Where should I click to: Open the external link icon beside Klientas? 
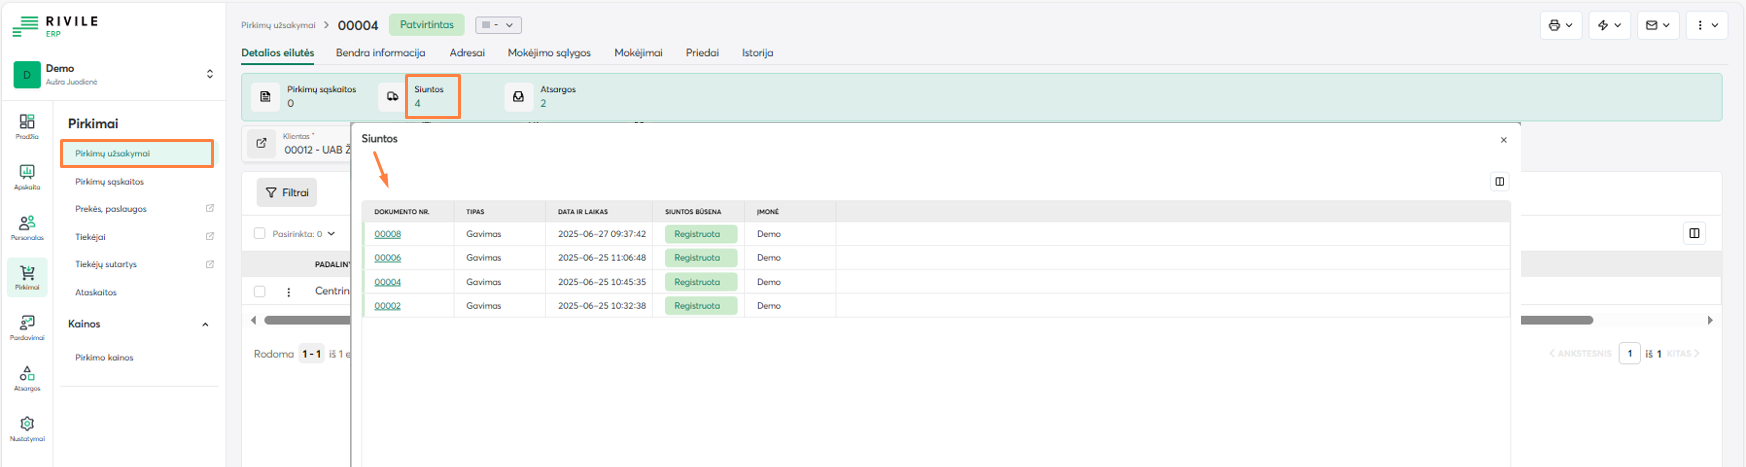pyautogui.click(x=261, y=144)
